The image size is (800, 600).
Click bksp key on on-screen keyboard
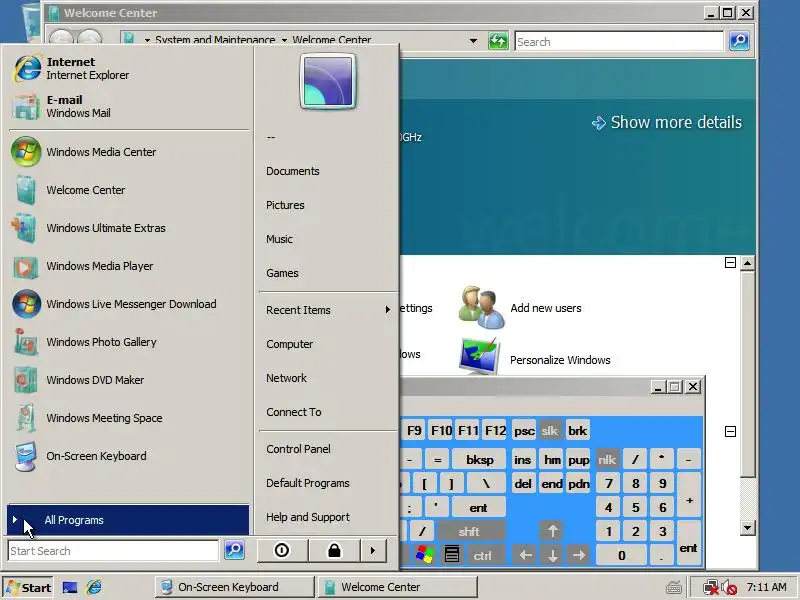pyautogui.click(x=480, y=460)
